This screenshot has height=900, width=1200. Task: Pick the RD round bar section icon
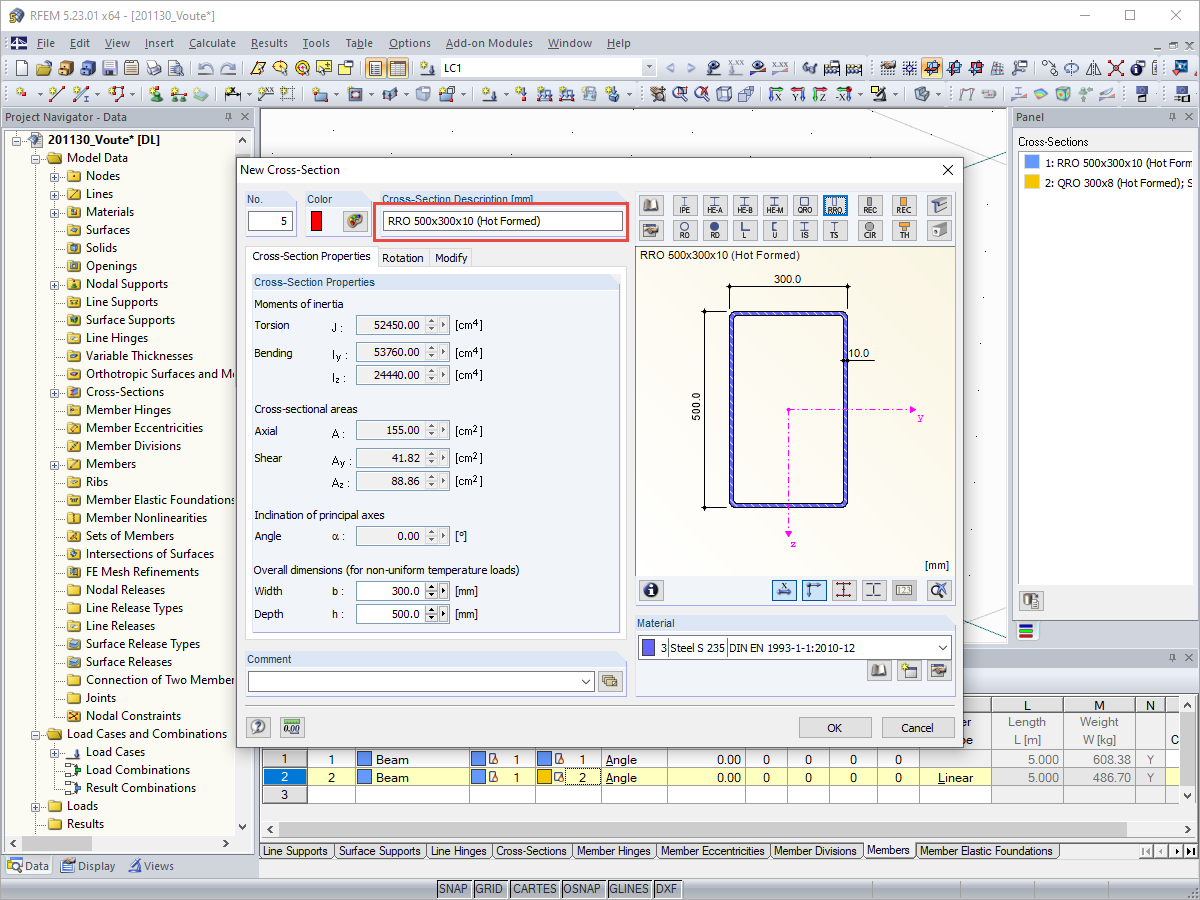point(714,230)
